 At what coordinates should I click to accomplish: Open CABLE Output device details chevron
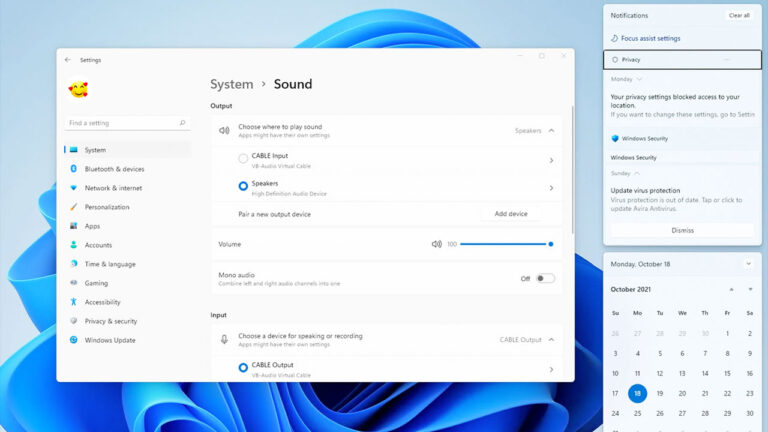[x=552, y=370]
